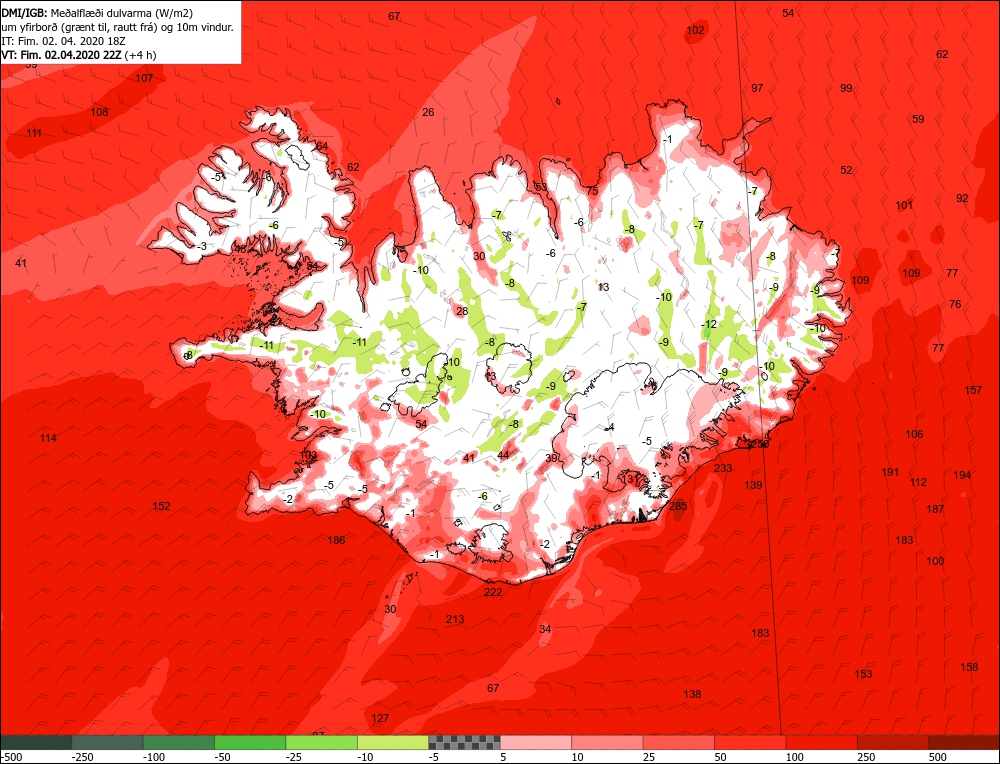Click legend swatch between 50 and 100

[x=750, y=742]
